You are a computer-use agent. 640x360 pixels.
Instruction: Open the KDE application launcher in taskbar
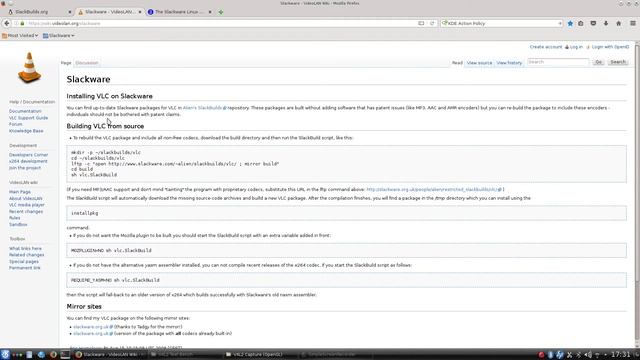(x=5, y=354)
